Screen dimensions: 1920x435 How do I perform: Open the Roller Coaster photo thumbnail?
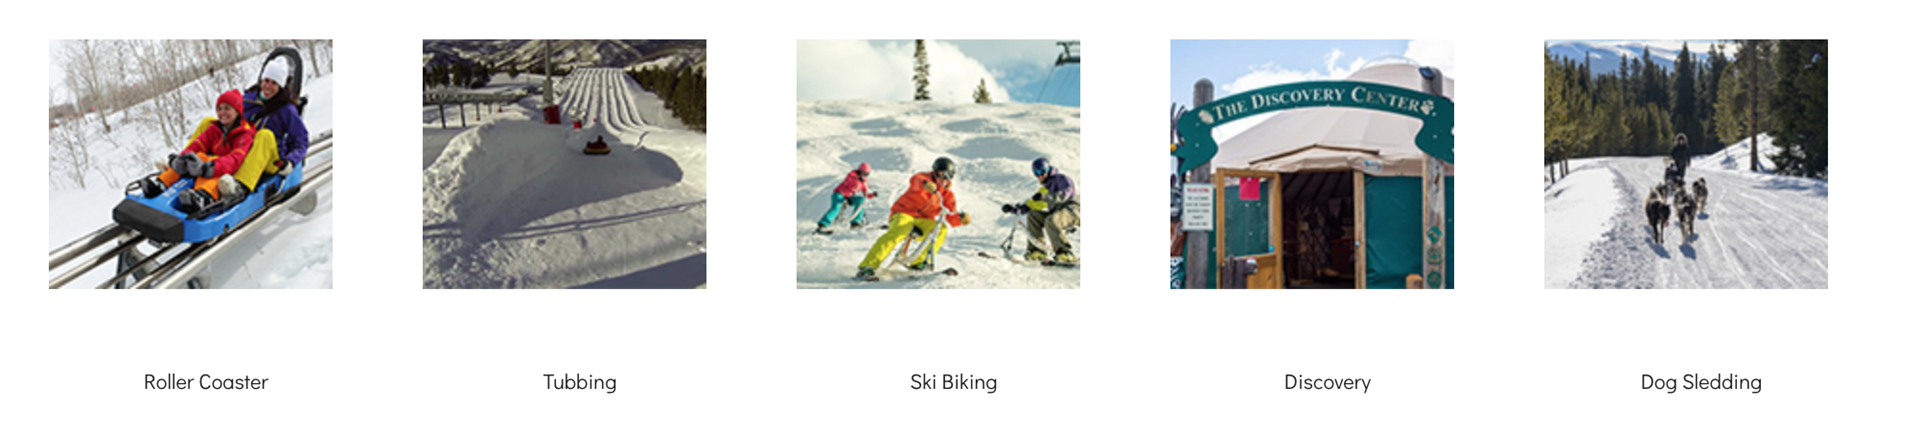pos(190,164)
